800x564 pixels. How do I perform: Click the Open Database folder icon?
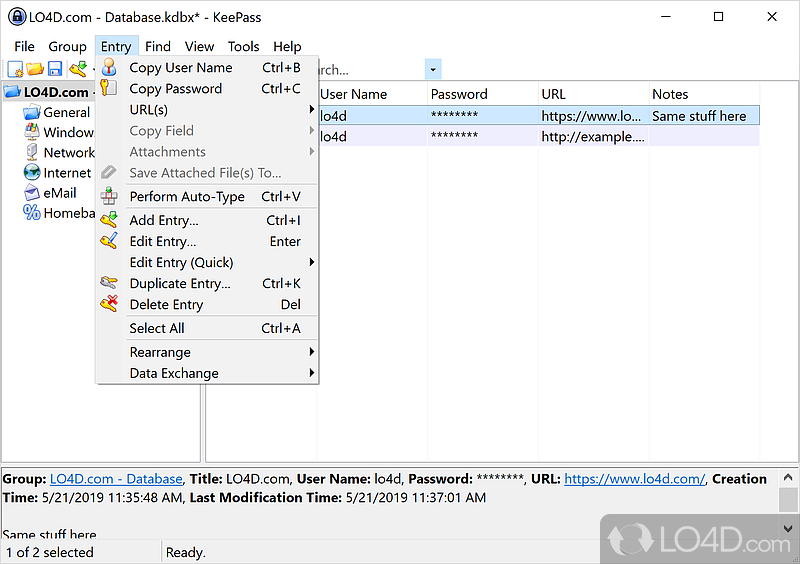tap(35, 69)
